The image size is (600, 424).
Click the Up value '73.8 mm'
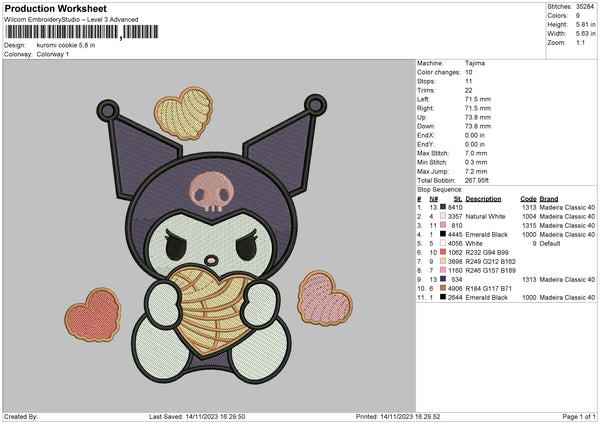[478, 117]
